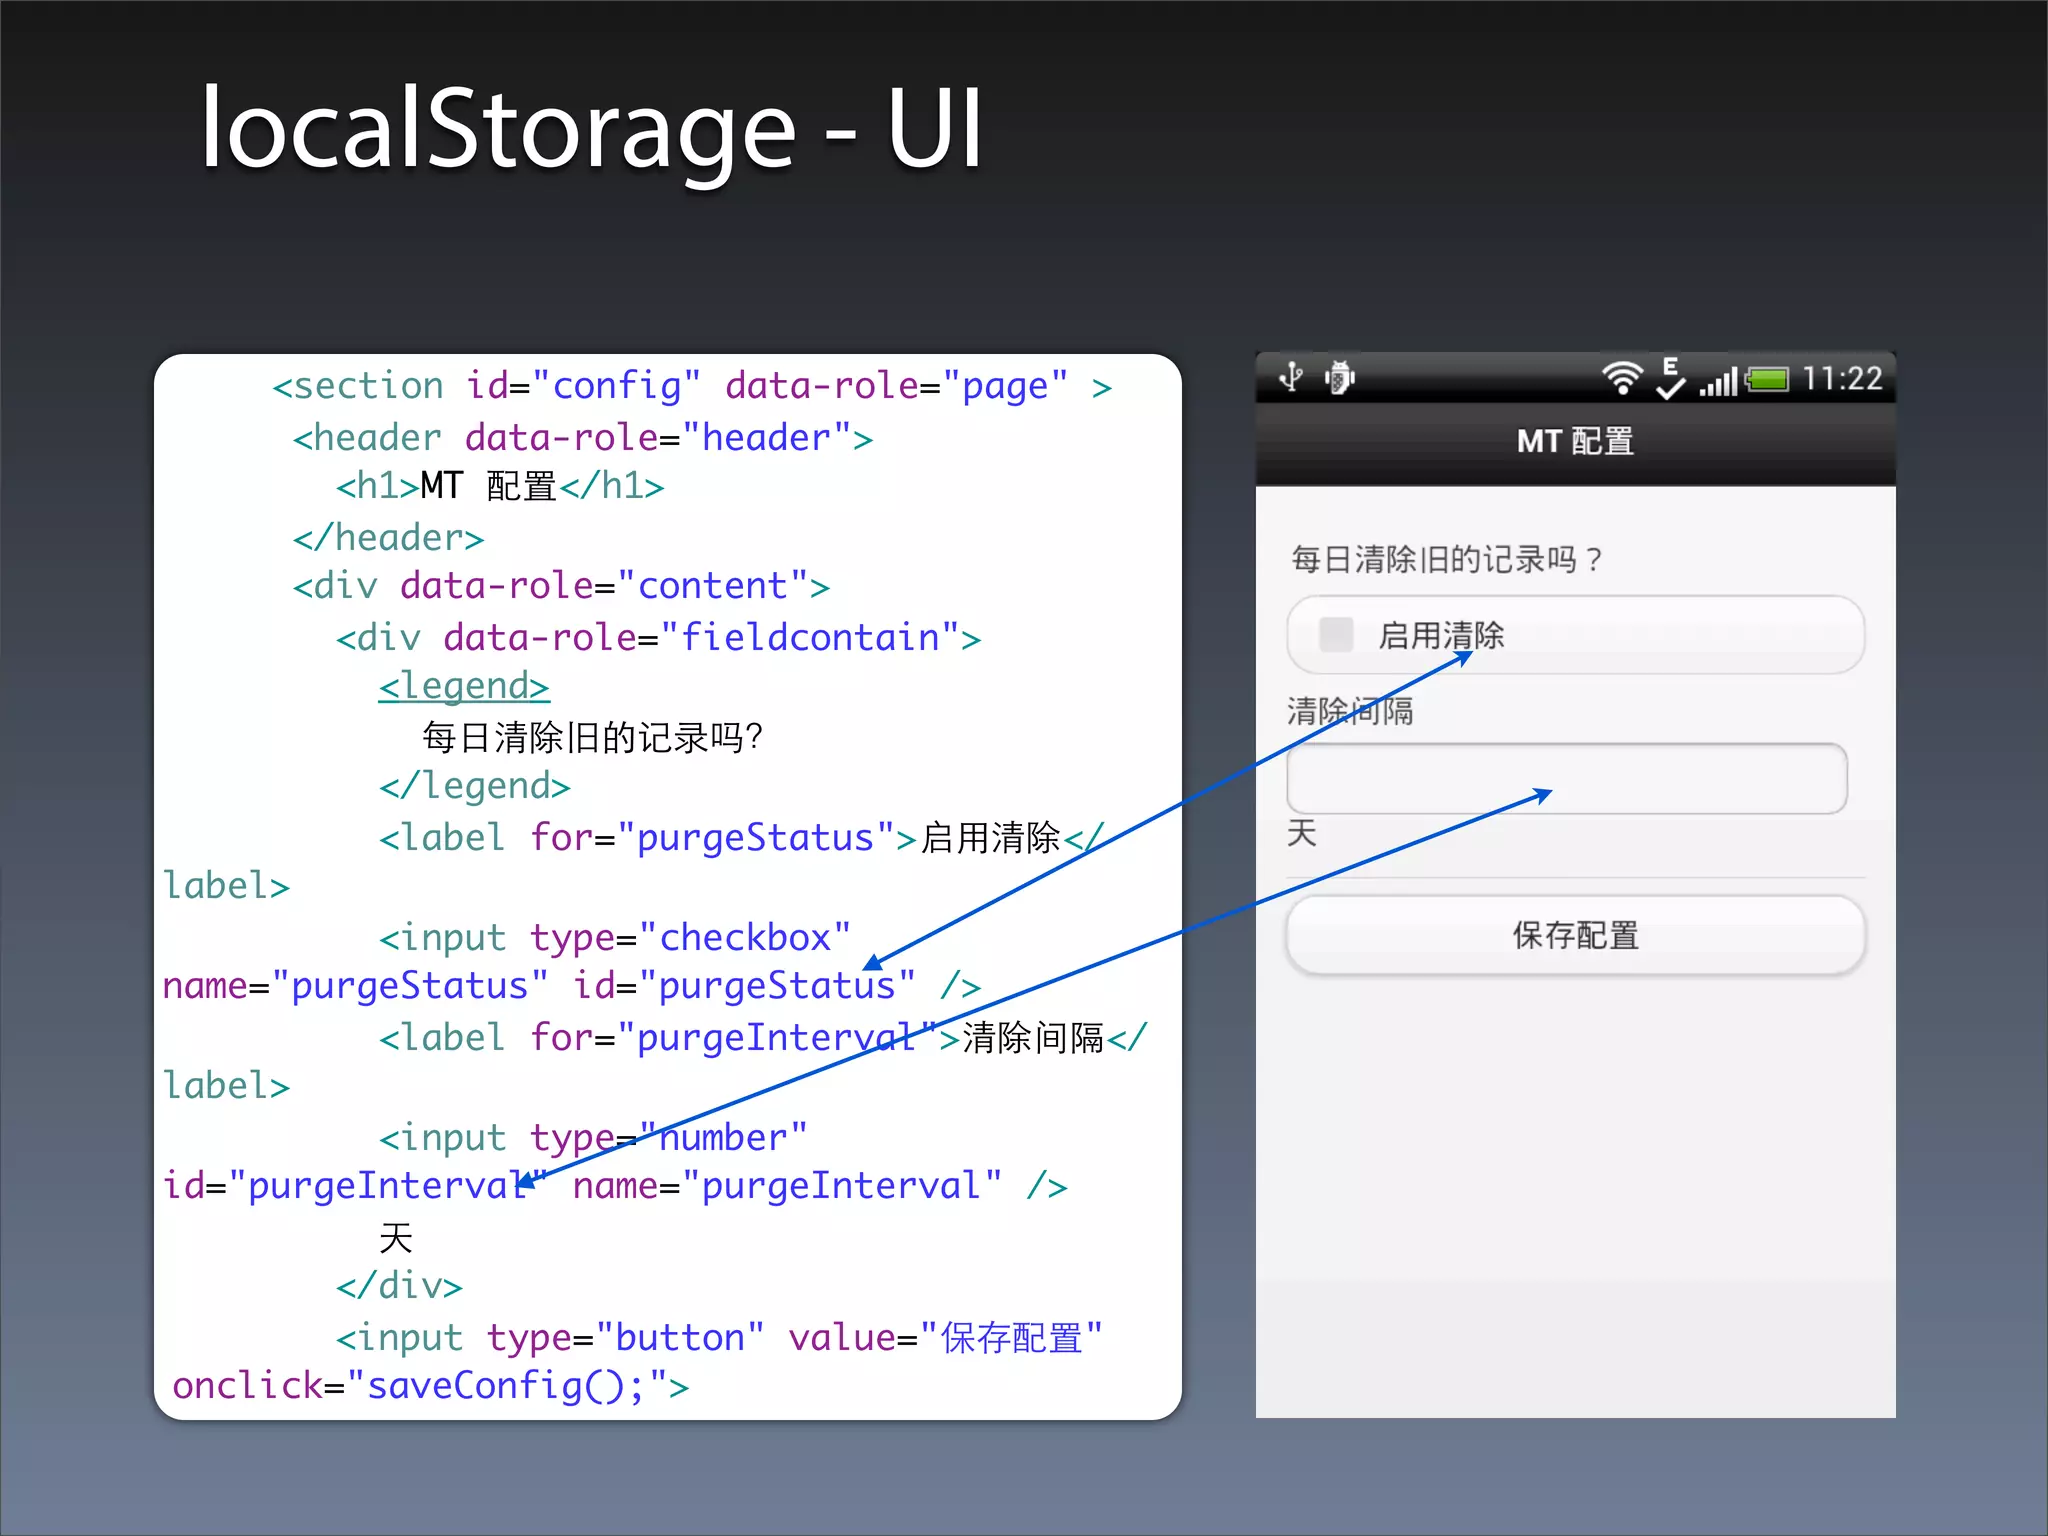Click the 每日清除旧的记录吗？ legend on phone
Screen dimensions: 2048x1536
pos(1447,559)
